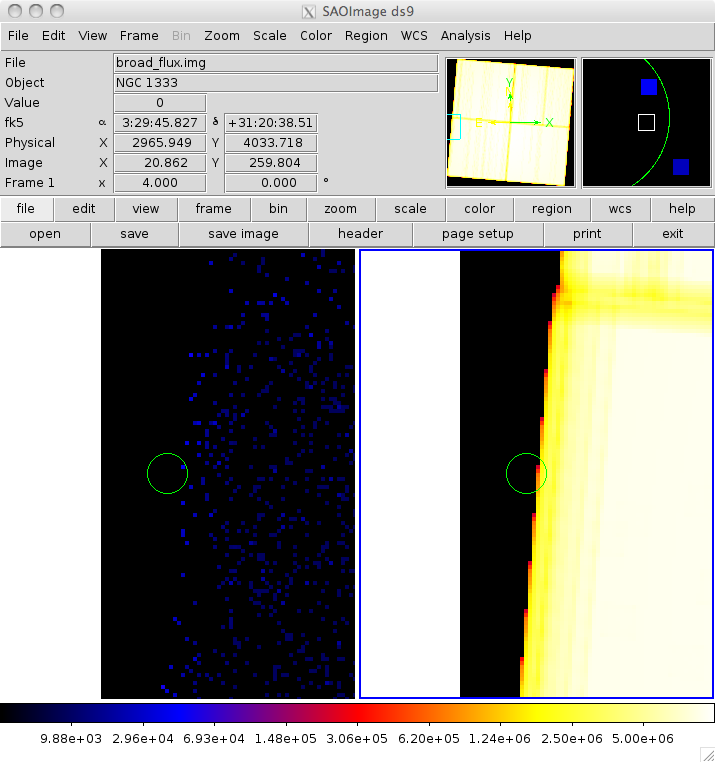
Task: Click the File name field broad_flux.img
Action: 275,63
